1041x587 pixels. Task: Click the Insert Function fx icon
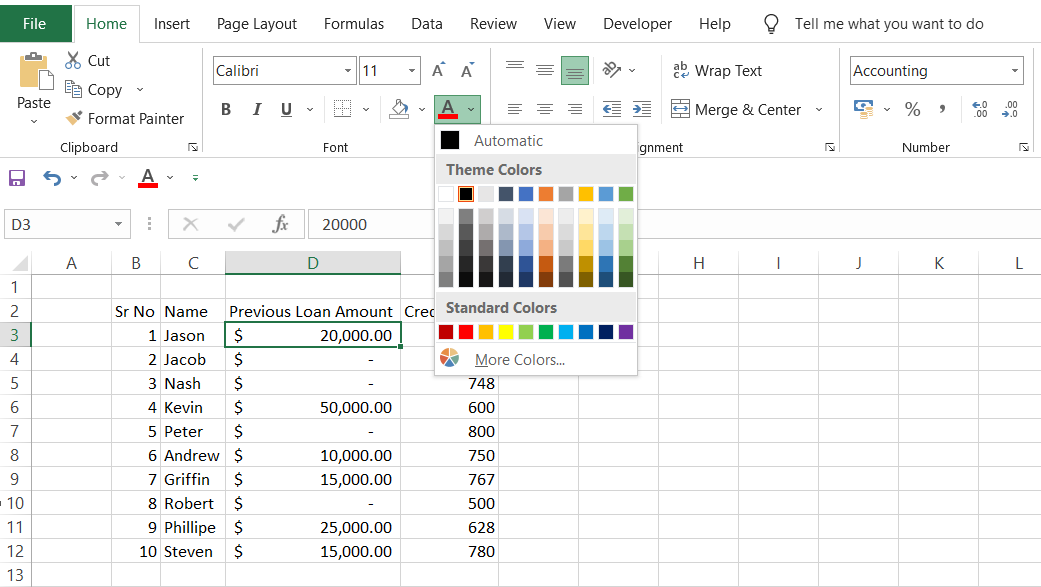281,225
